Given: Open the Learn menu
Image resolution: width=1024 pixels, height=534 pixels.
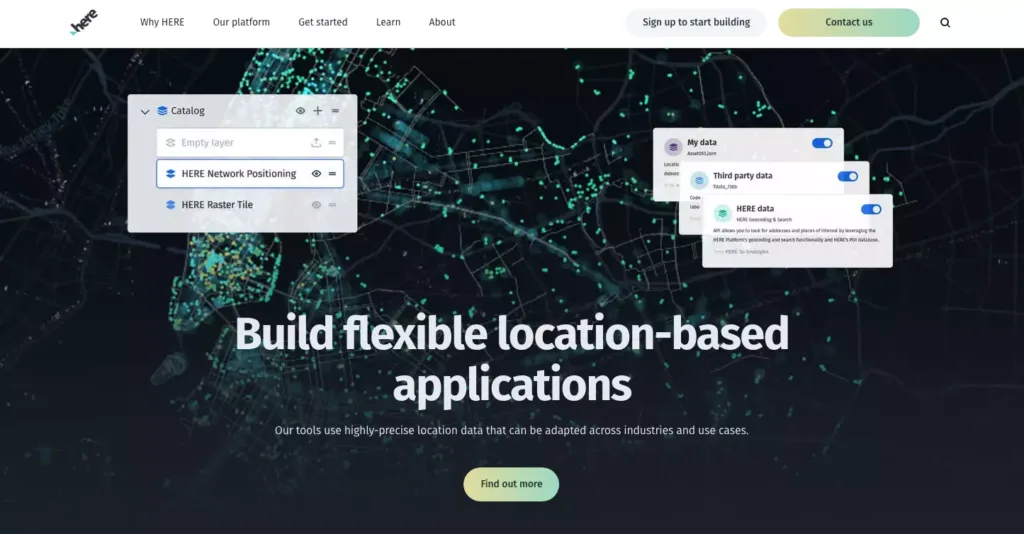Looking at the screenshot, I should 388,22.
